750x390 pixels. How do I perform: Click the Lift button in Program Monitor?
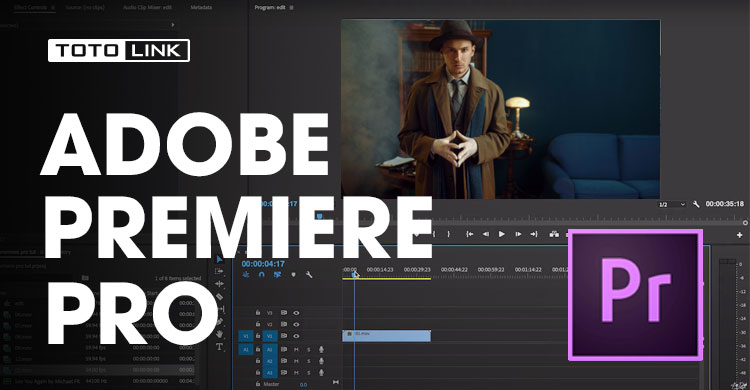(x=554, y=234)
